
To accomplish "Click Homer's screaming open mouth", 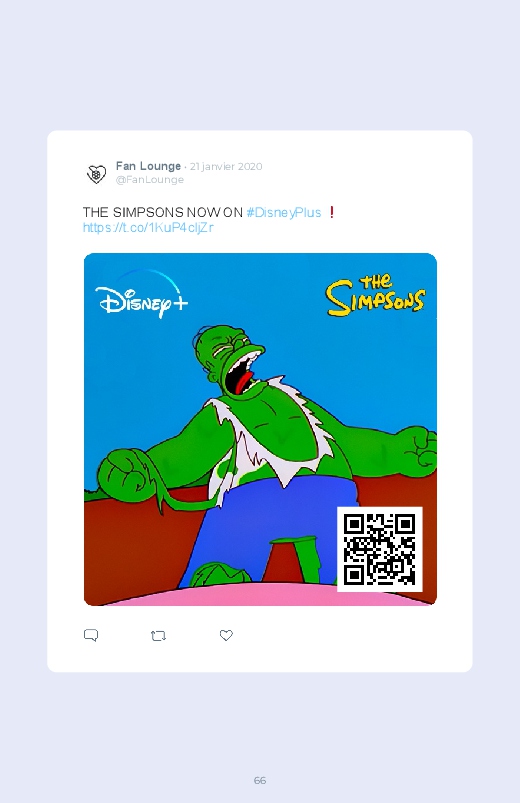I will point(240,376).
